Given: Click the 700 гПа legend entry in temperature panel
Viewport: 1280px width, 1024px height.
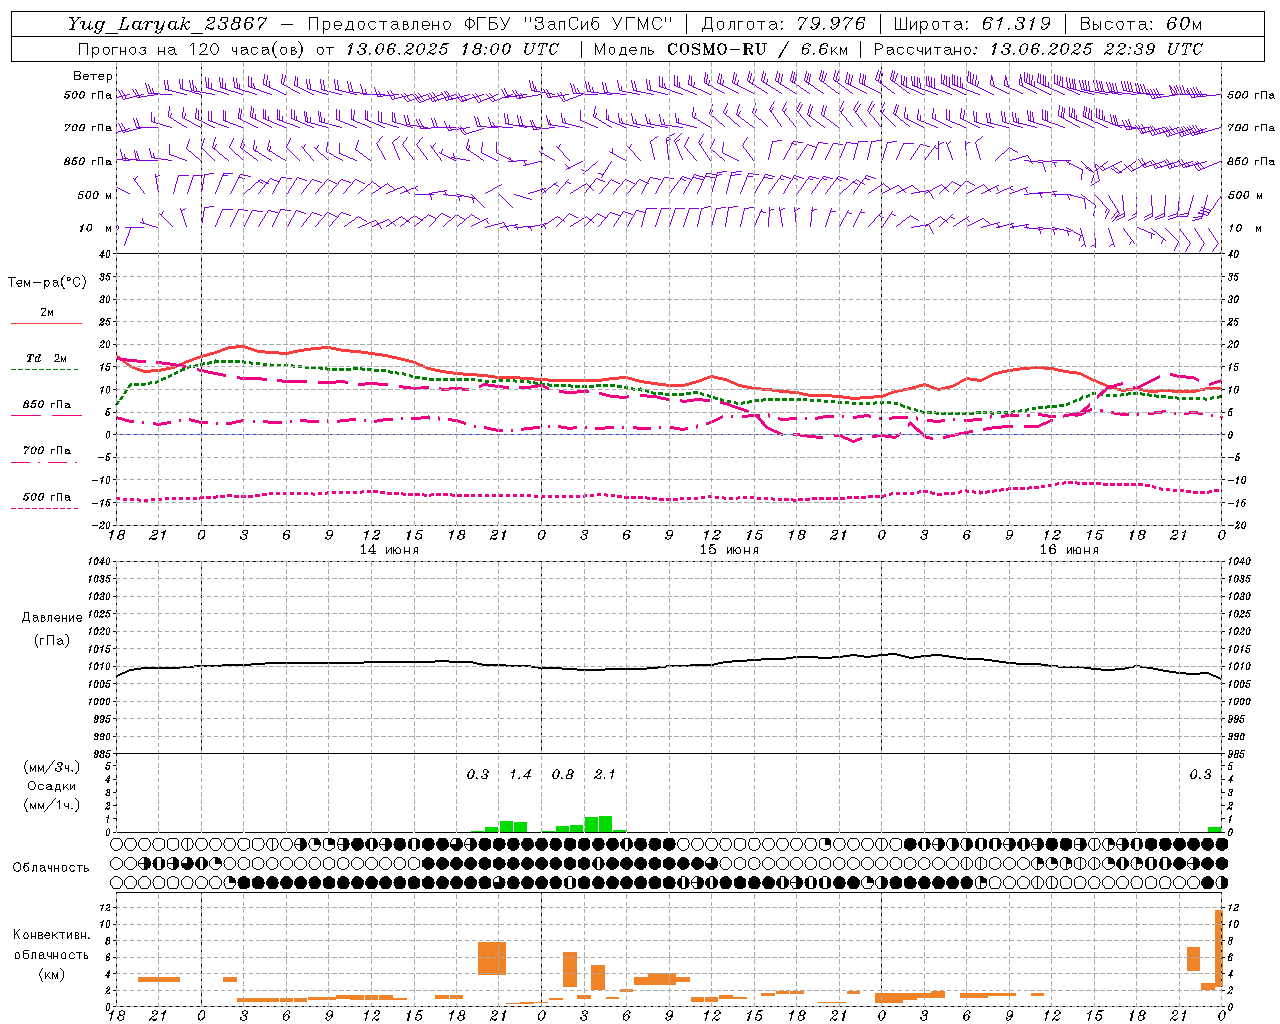Looking at the screenshot, I should (46, 451).
